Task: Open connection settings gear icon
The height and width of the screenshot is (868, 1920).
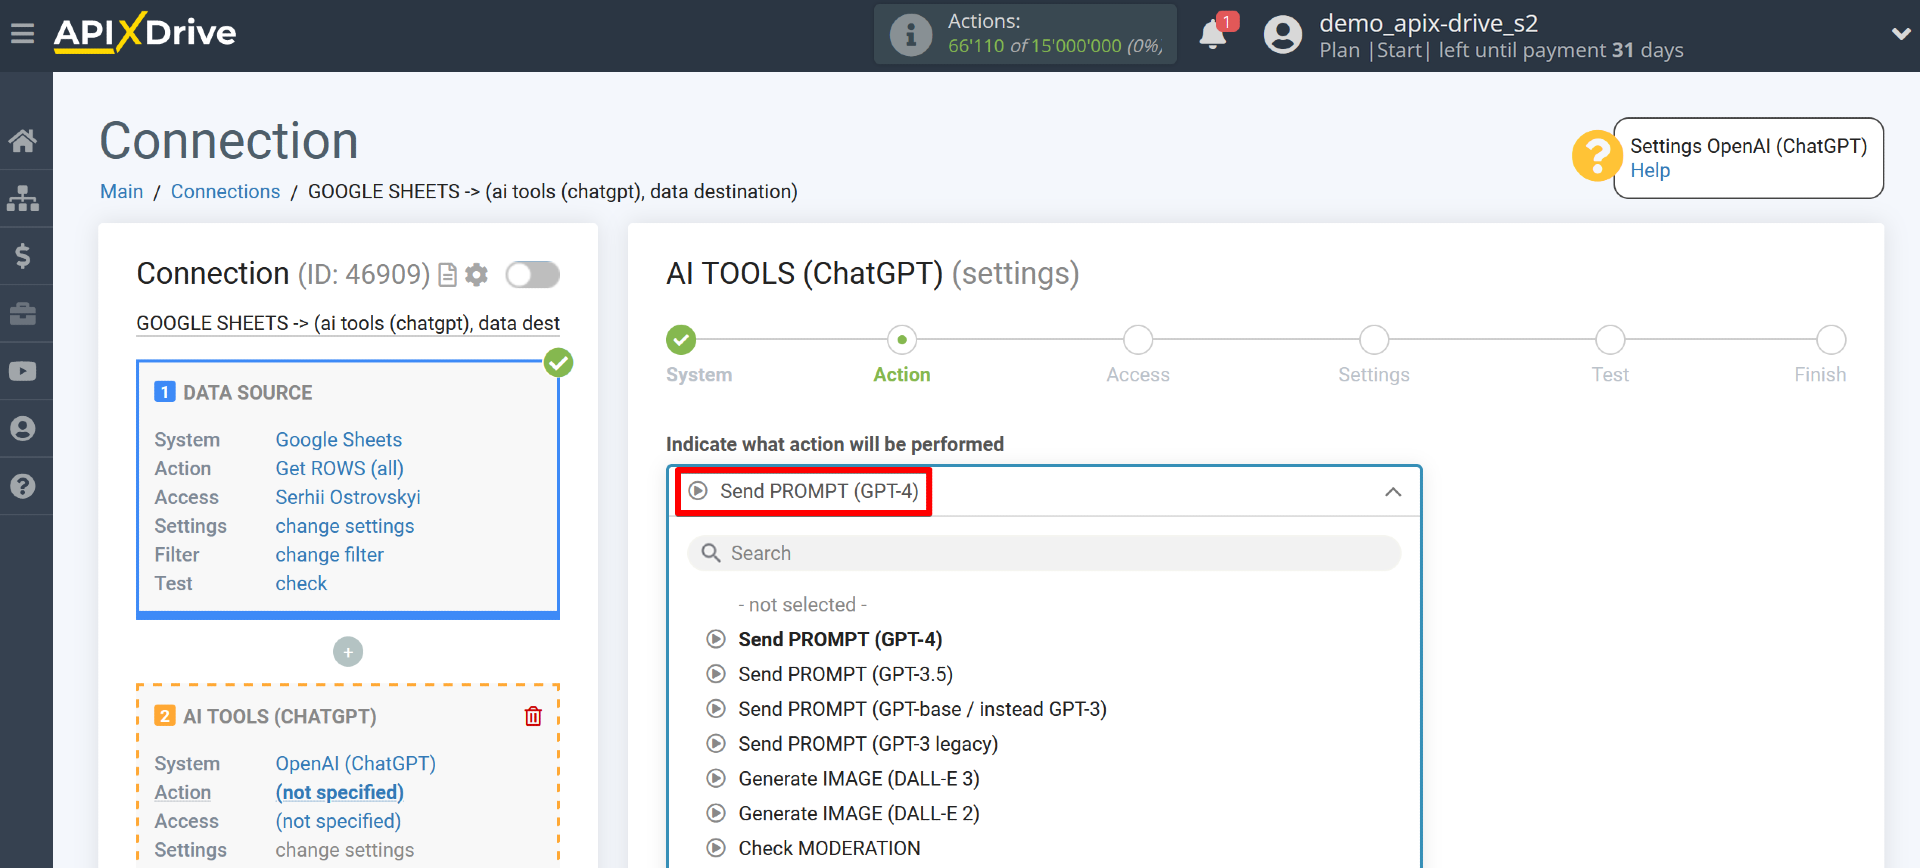Action: pyautogui.click(x=477, y=275)
